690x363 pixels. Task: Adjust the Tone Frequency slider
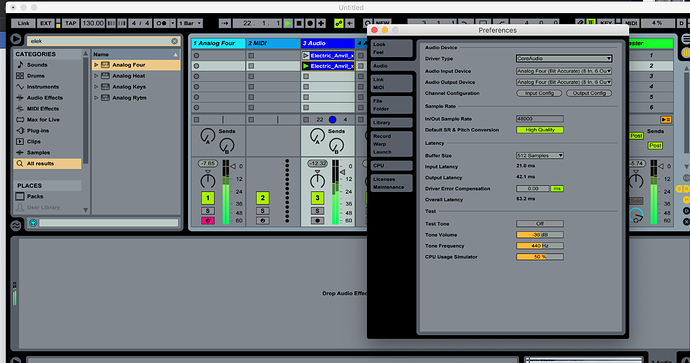tap(540, 246)
